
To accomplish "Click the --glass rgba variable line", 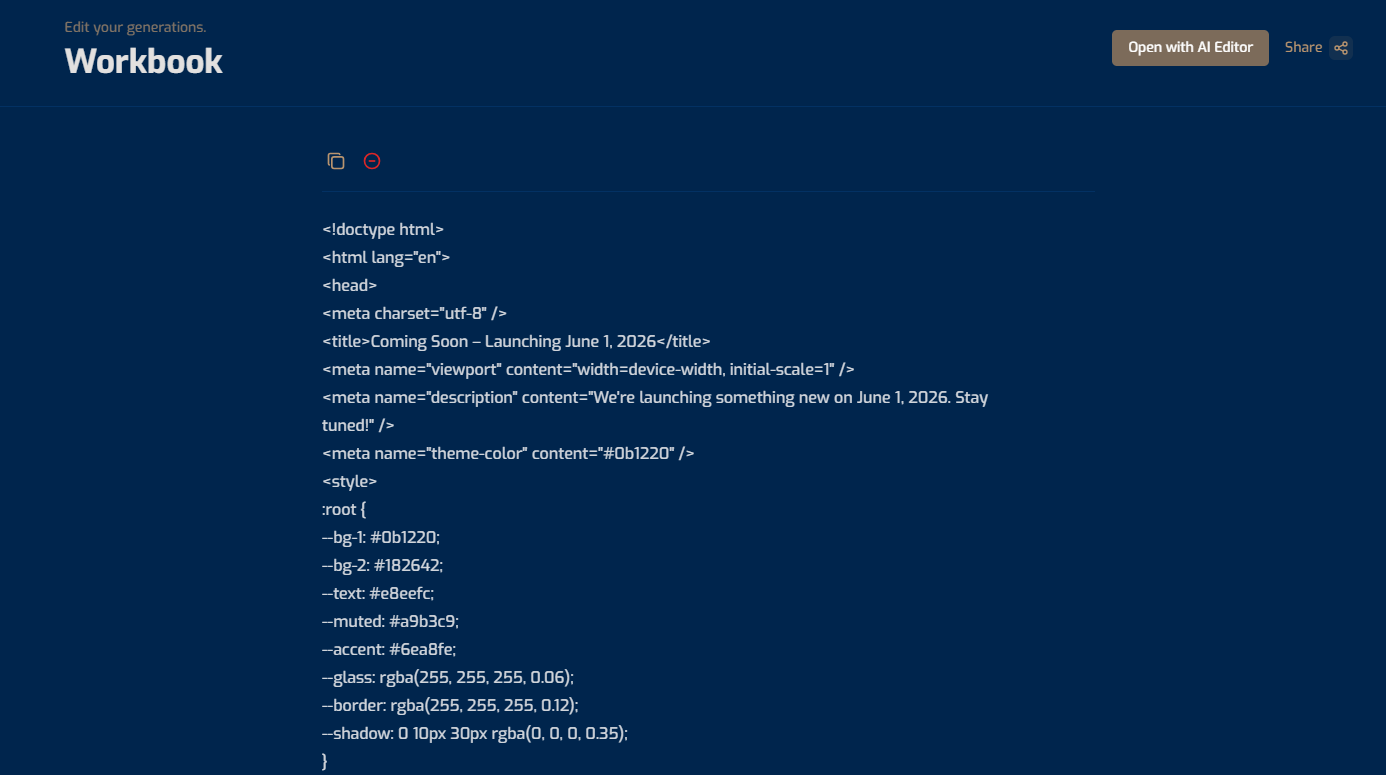I will coord(448,677).
